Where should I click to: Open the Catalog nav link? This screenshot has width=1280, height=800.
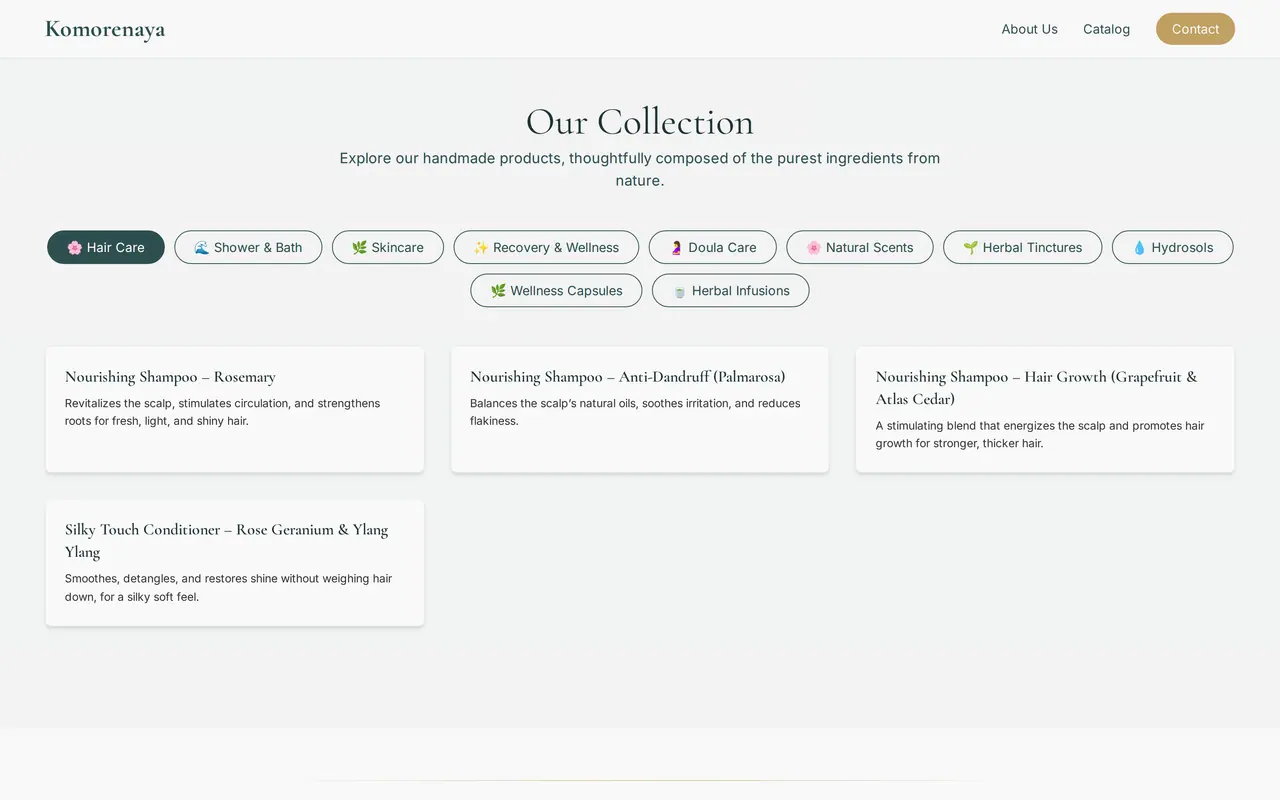pos(1106,29)
